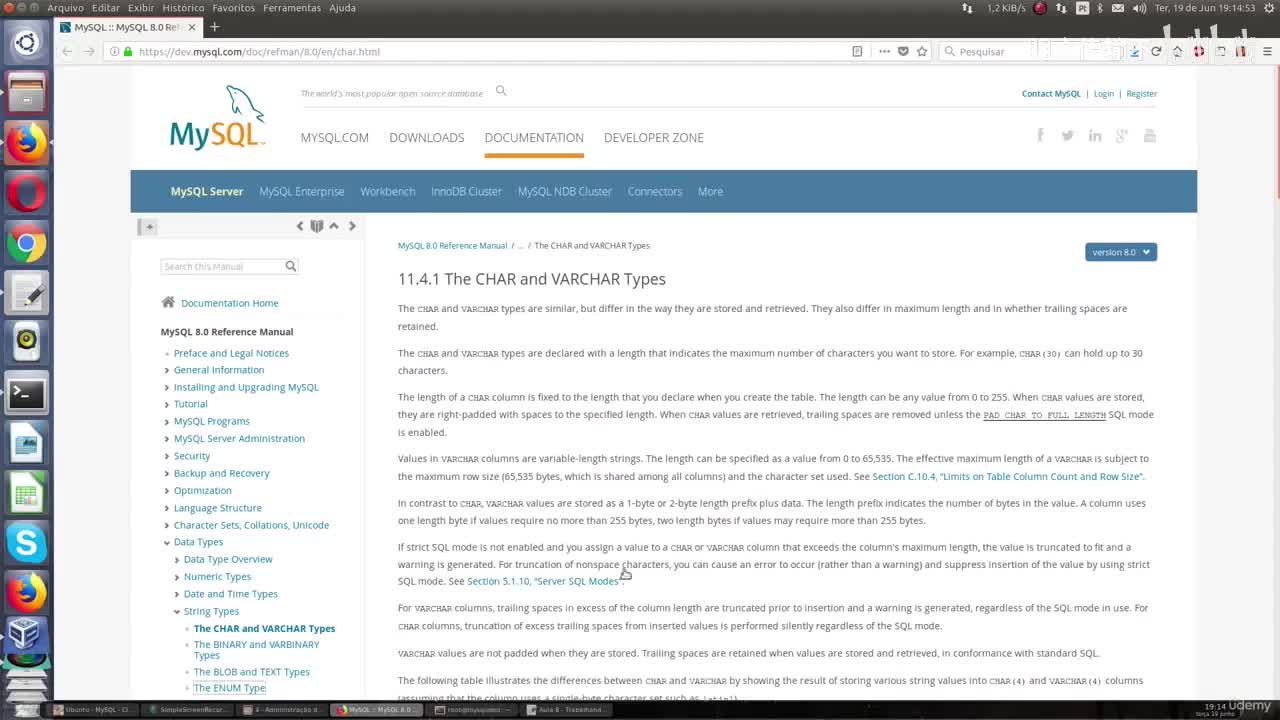Save page to Pocket icon
Image resolution: width=1280 pixels, height=720 pixels.
(903, 51)
